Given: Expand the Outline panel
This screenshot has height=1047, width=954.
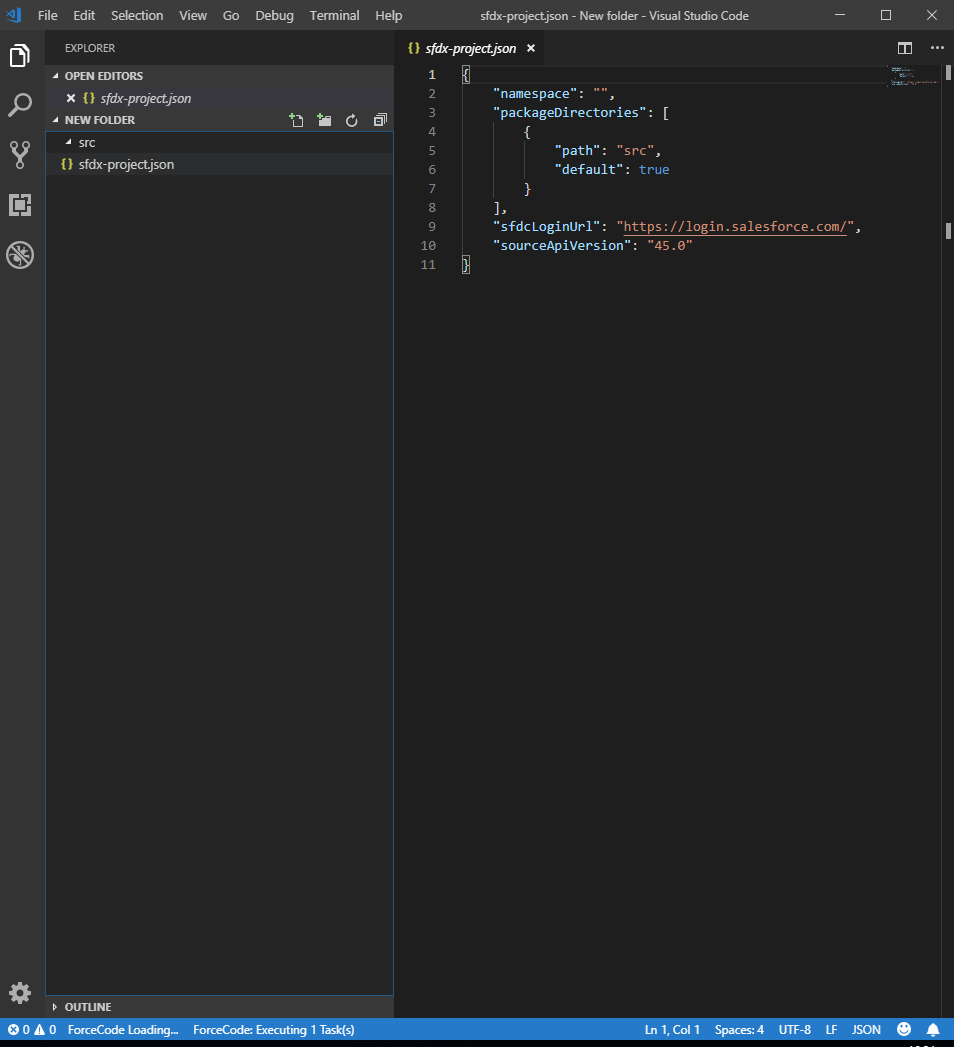Looking at the screenshot, I should pyautogui.click(x=88, y=1007).
